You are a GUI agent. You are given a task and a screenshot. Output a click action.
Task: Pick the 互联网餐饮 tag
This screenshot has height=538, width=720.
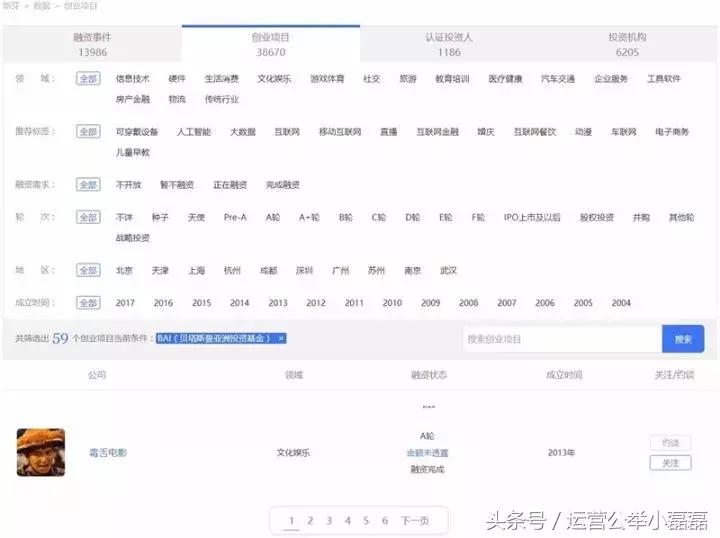(x=534, y=132)
